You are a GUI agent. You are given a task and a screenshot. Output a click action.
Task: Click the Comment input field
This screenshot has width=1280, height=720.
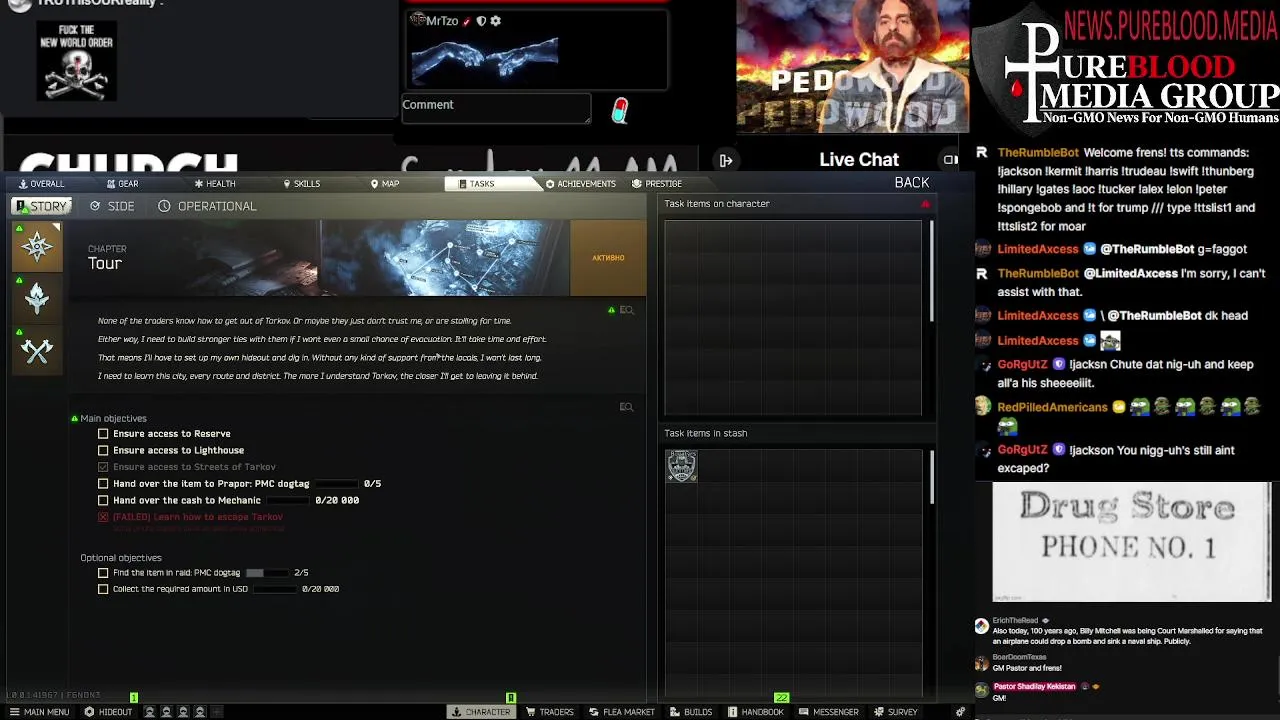click(x=496, y=108)
